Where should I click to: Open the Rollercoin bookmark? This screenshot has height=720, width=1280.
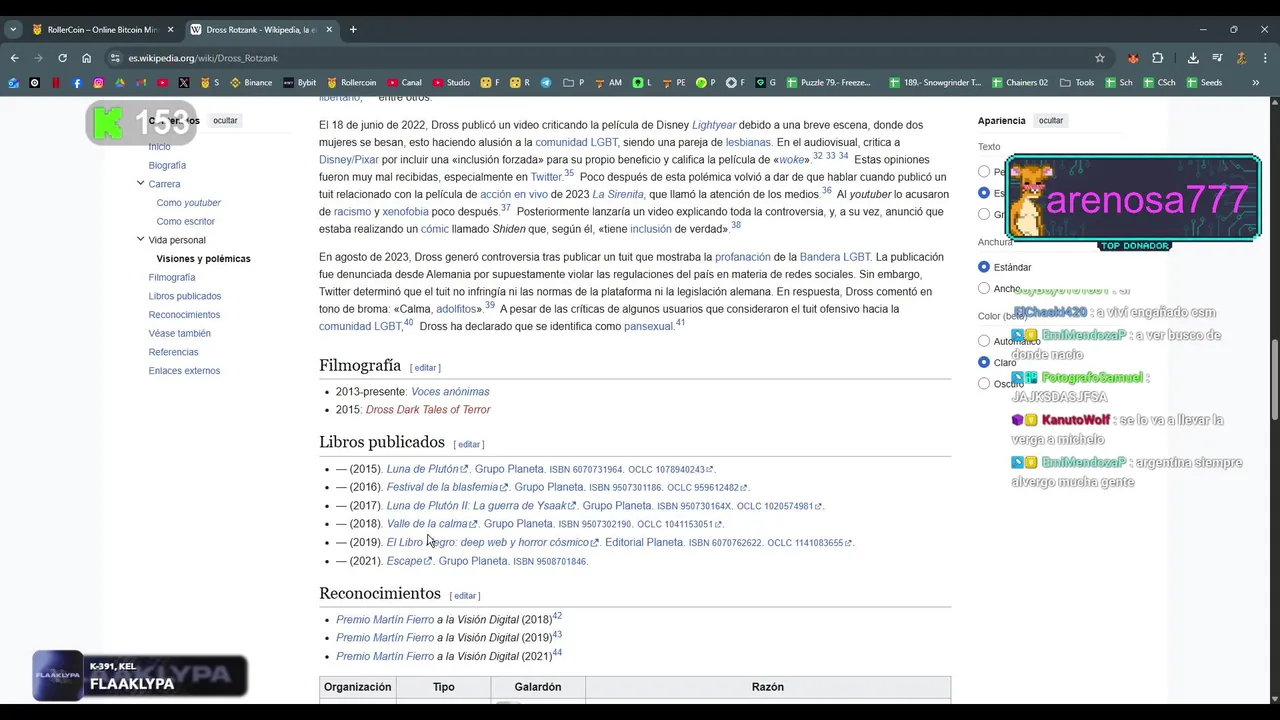pyautogui.click(x=351, y=83)
